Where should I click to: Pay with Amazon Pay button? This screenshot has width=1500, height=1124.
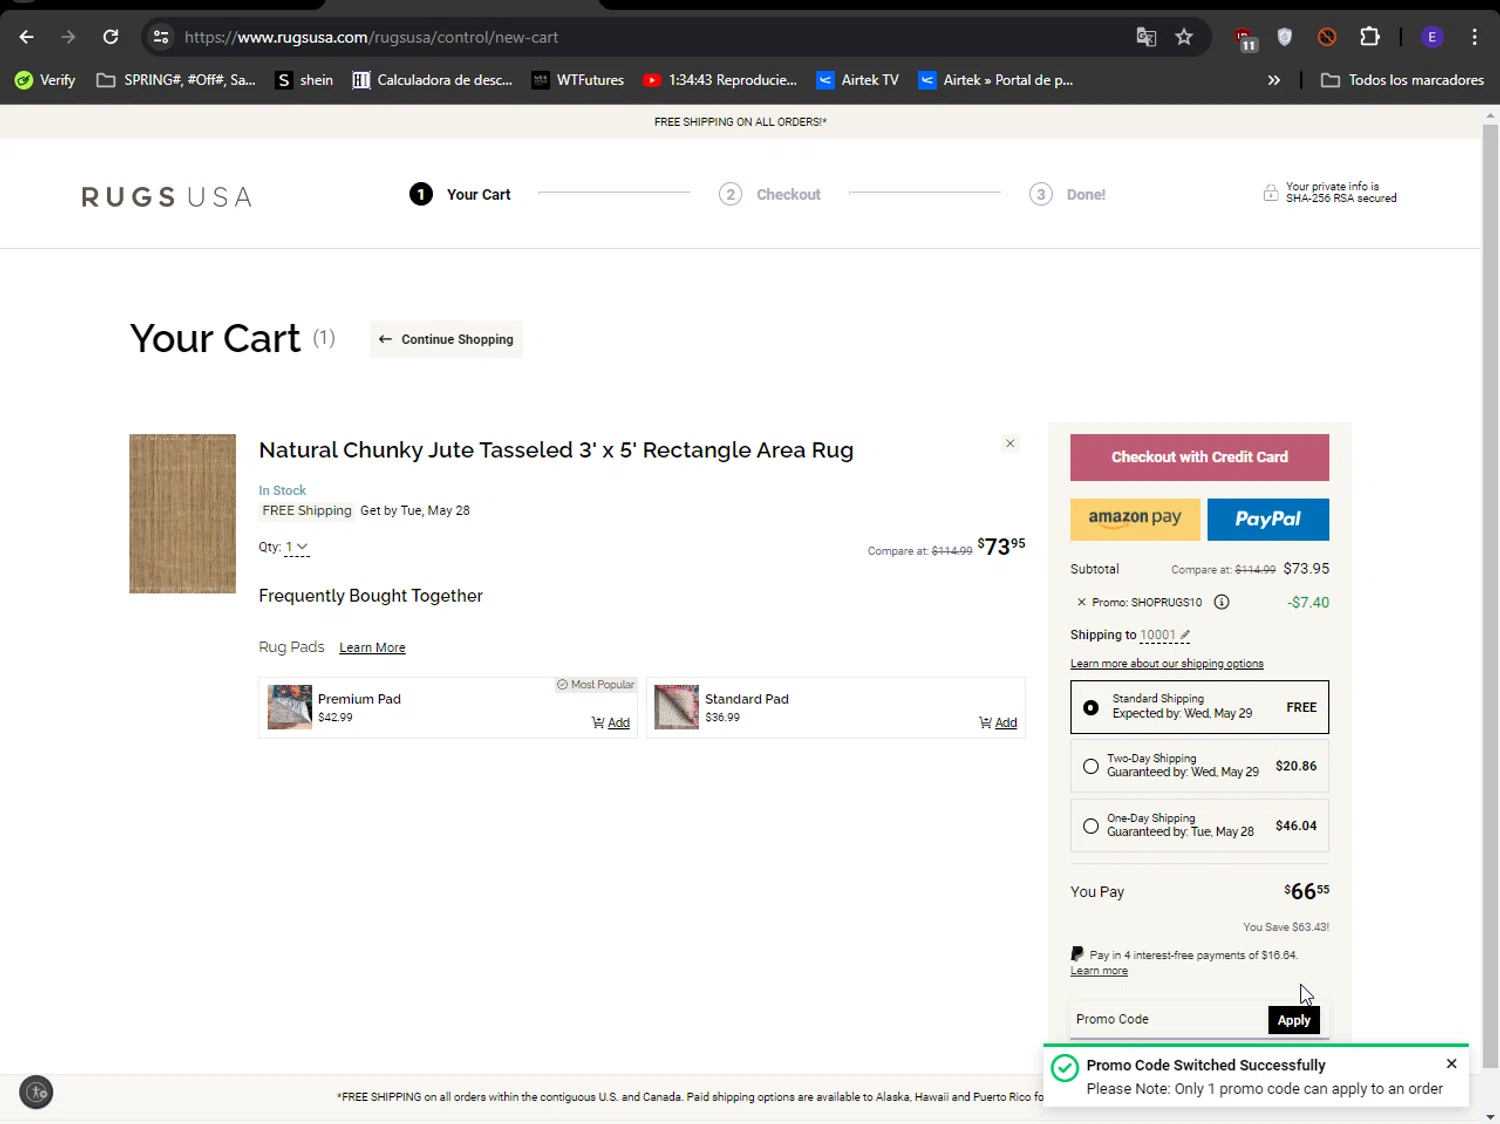coord(1135,519)
